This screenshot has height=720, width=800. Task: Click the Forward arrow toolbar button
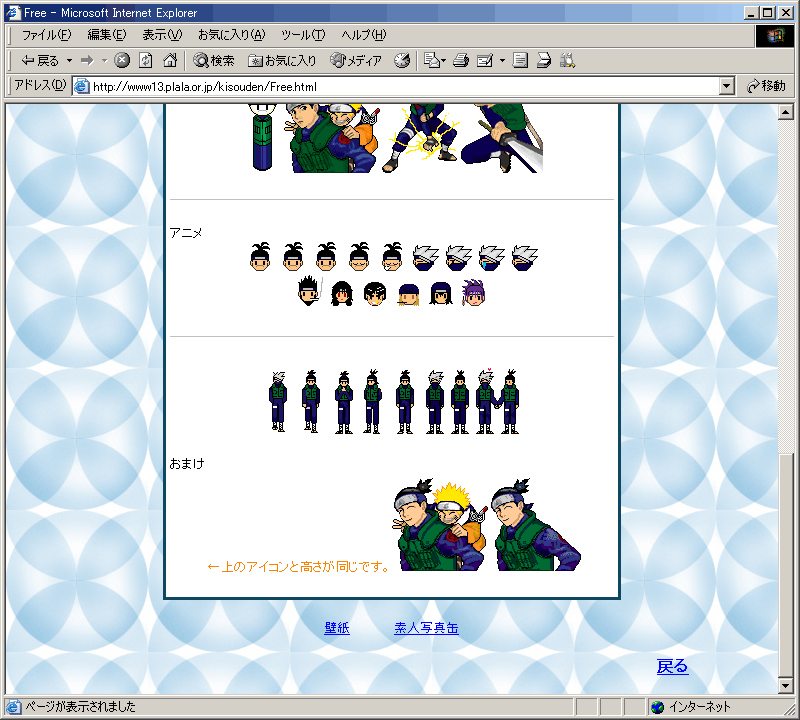click(x=87, y=61)
